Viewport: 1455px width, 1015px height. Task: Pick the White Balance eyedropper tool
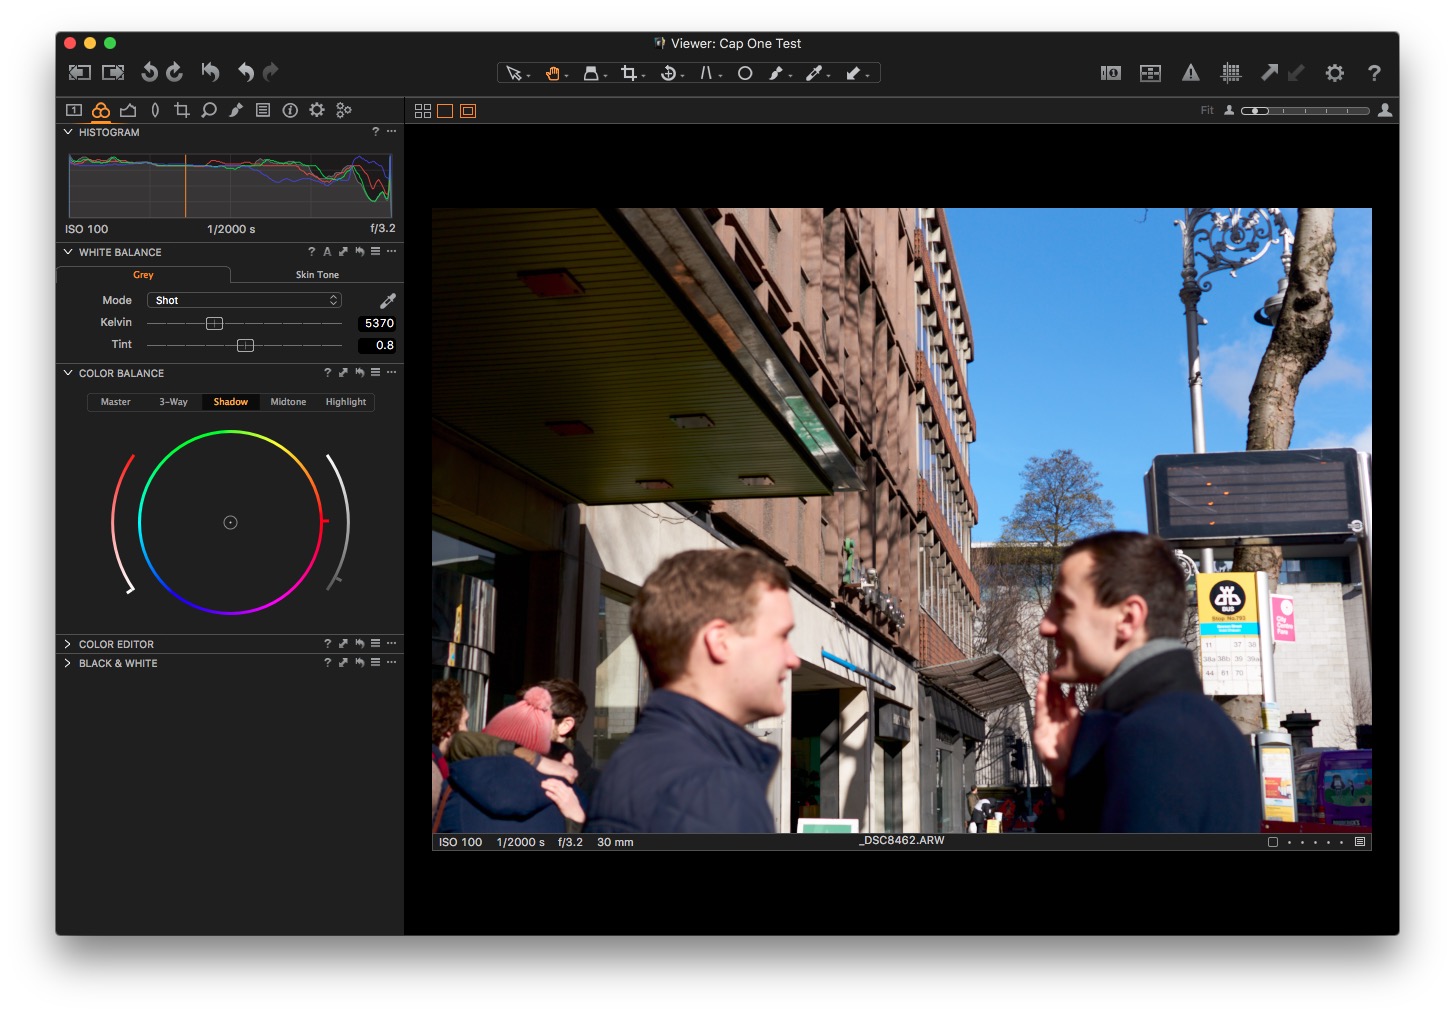pyautogui.click(x=815, y=72)
